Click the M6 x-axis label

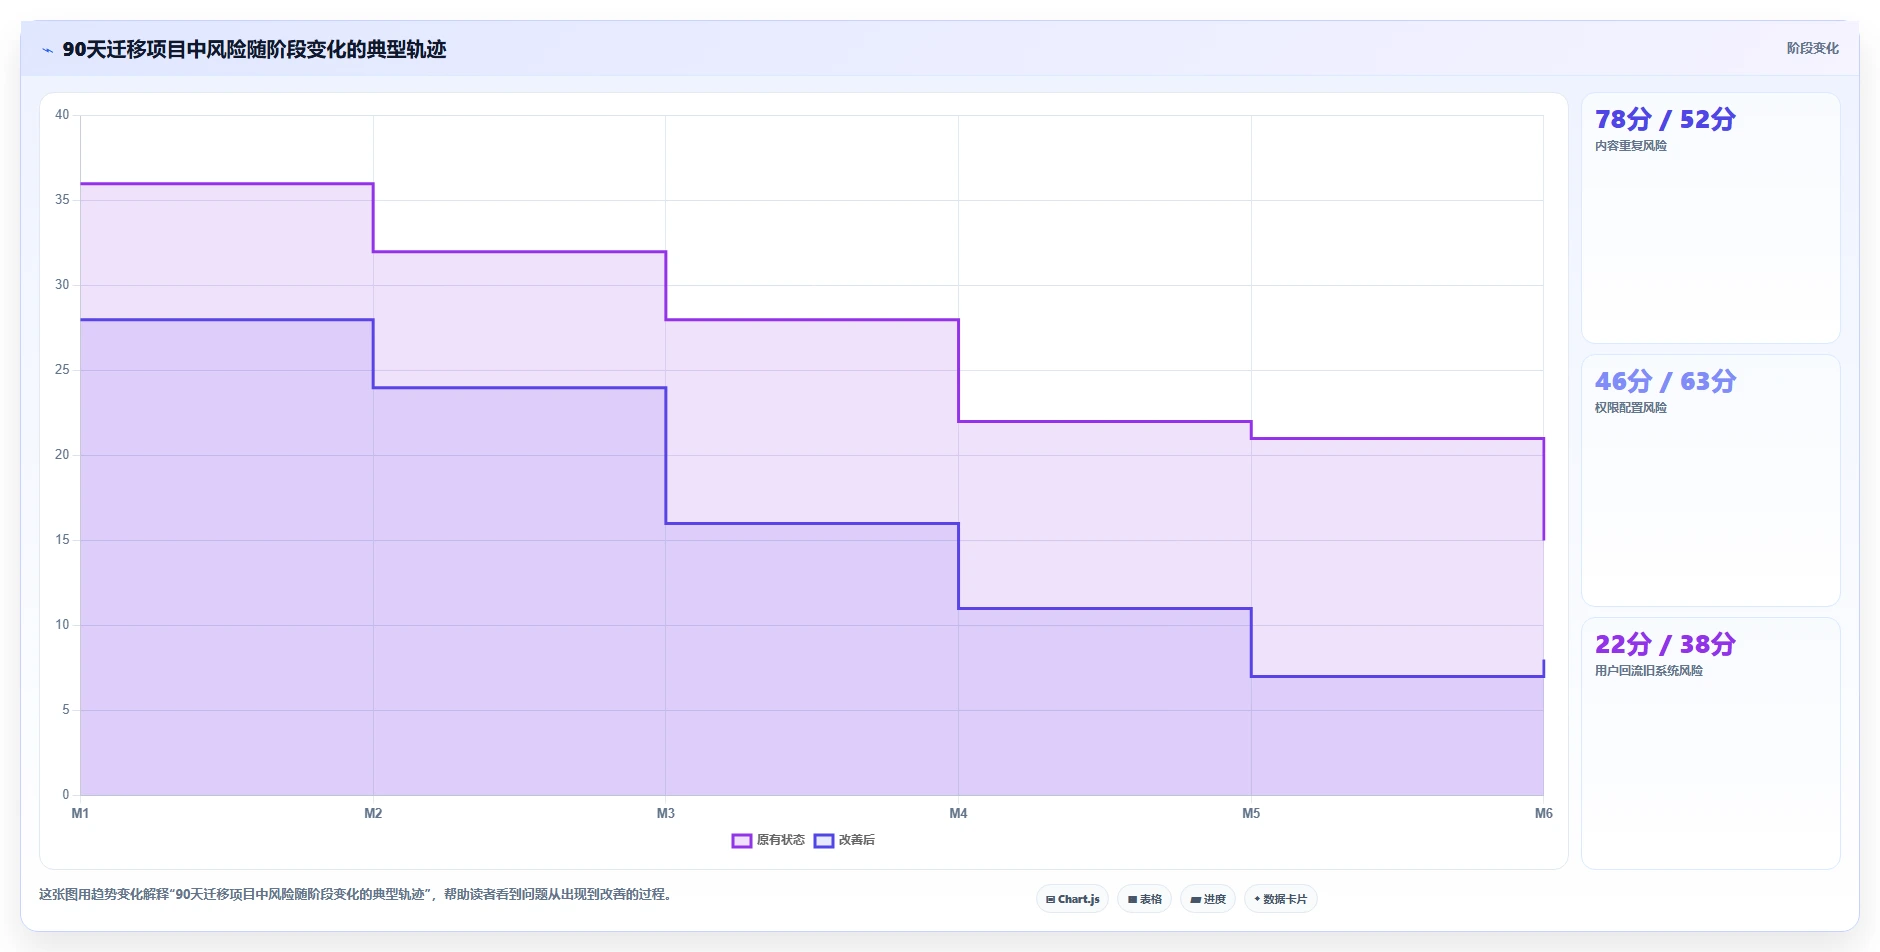tap(1543, 813)
